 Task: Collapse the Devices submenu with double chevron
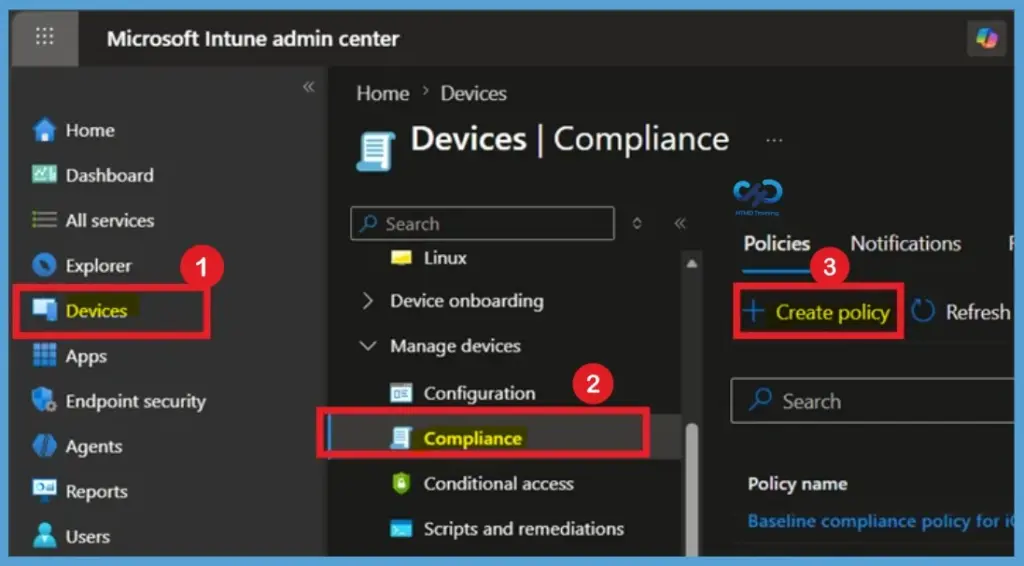coord(680,224)
